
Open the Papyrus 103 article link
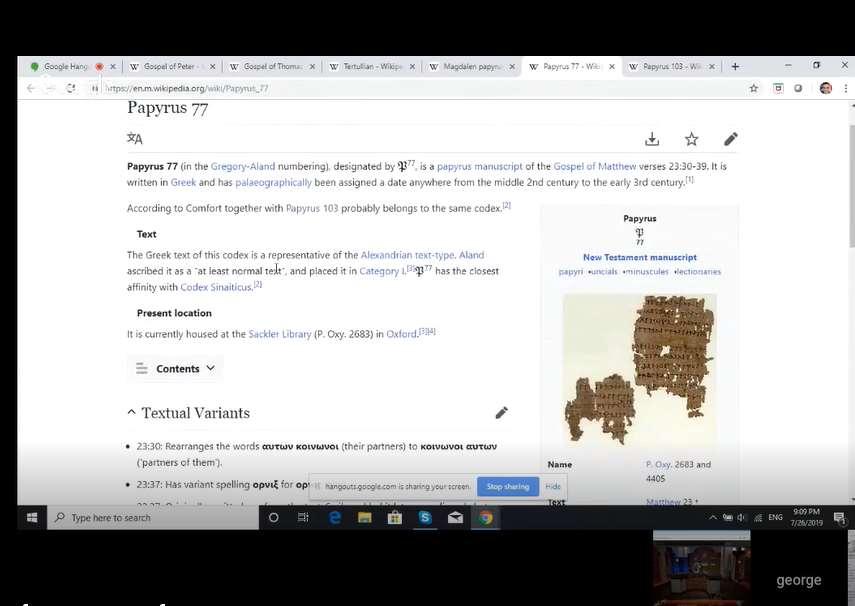click(312, 208)
